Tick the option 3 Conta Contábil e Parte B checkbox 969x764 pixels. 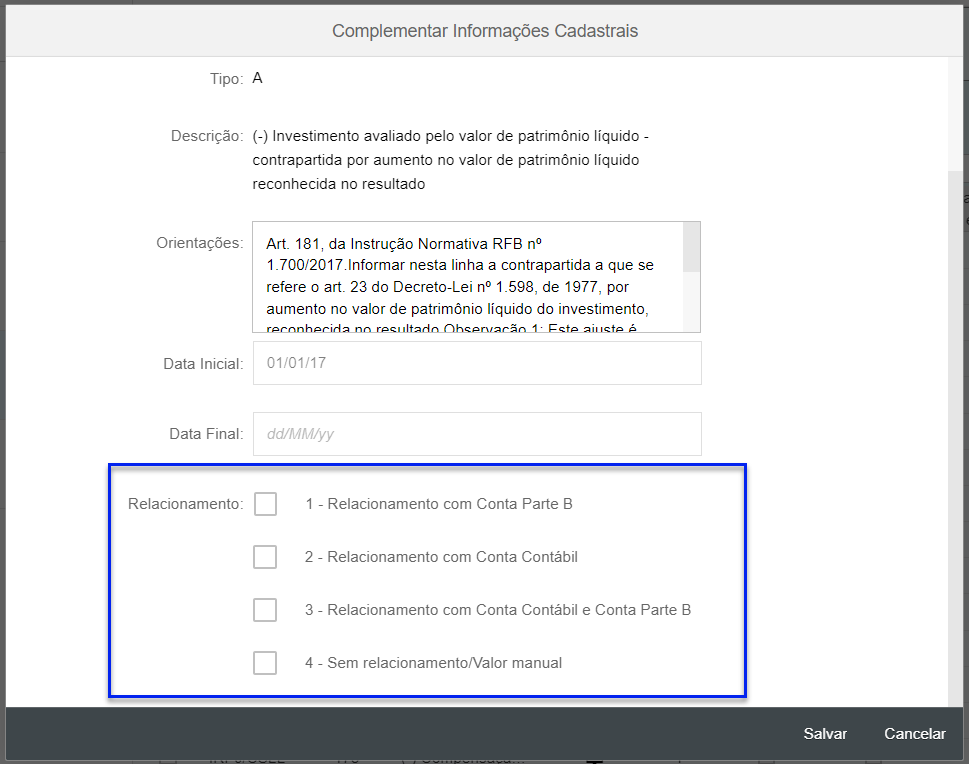tap(265, 610)
